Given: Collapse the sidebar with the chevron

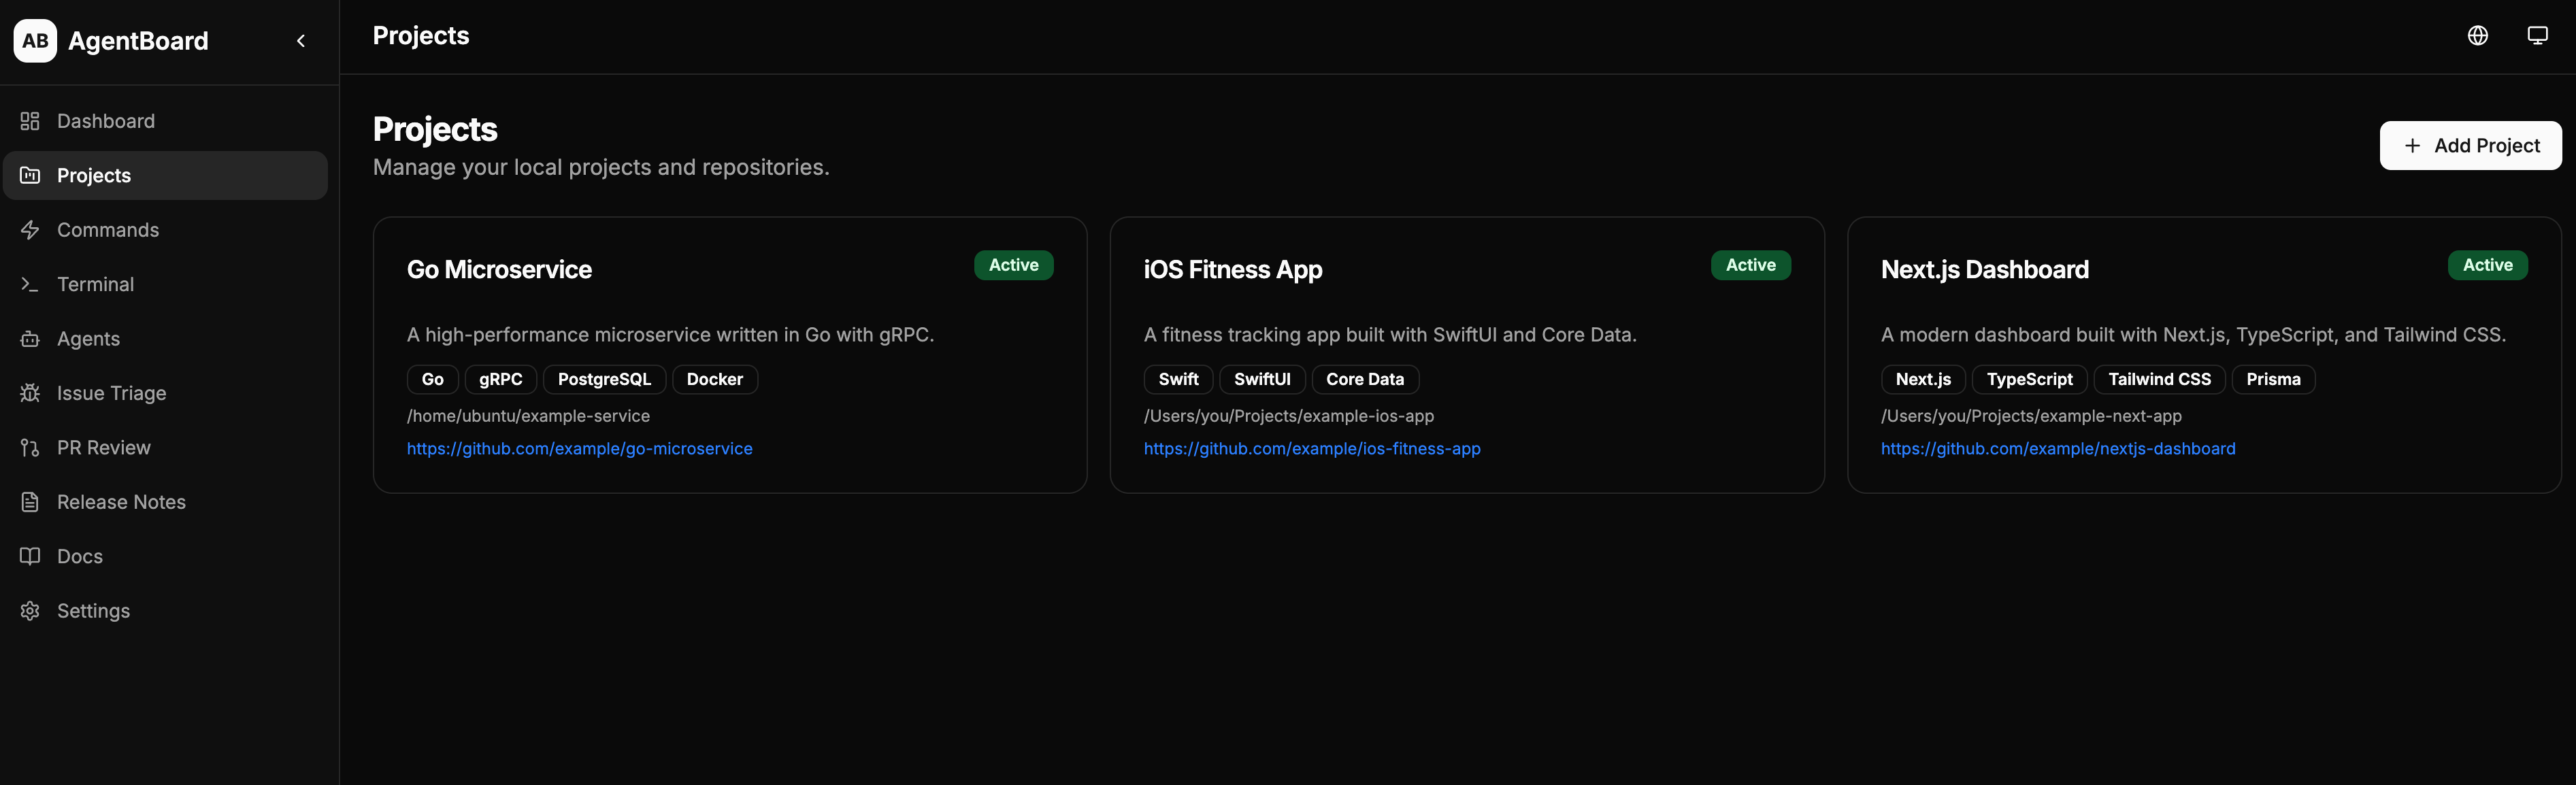Looking at the screenshot, I should [x=301, y=41].
